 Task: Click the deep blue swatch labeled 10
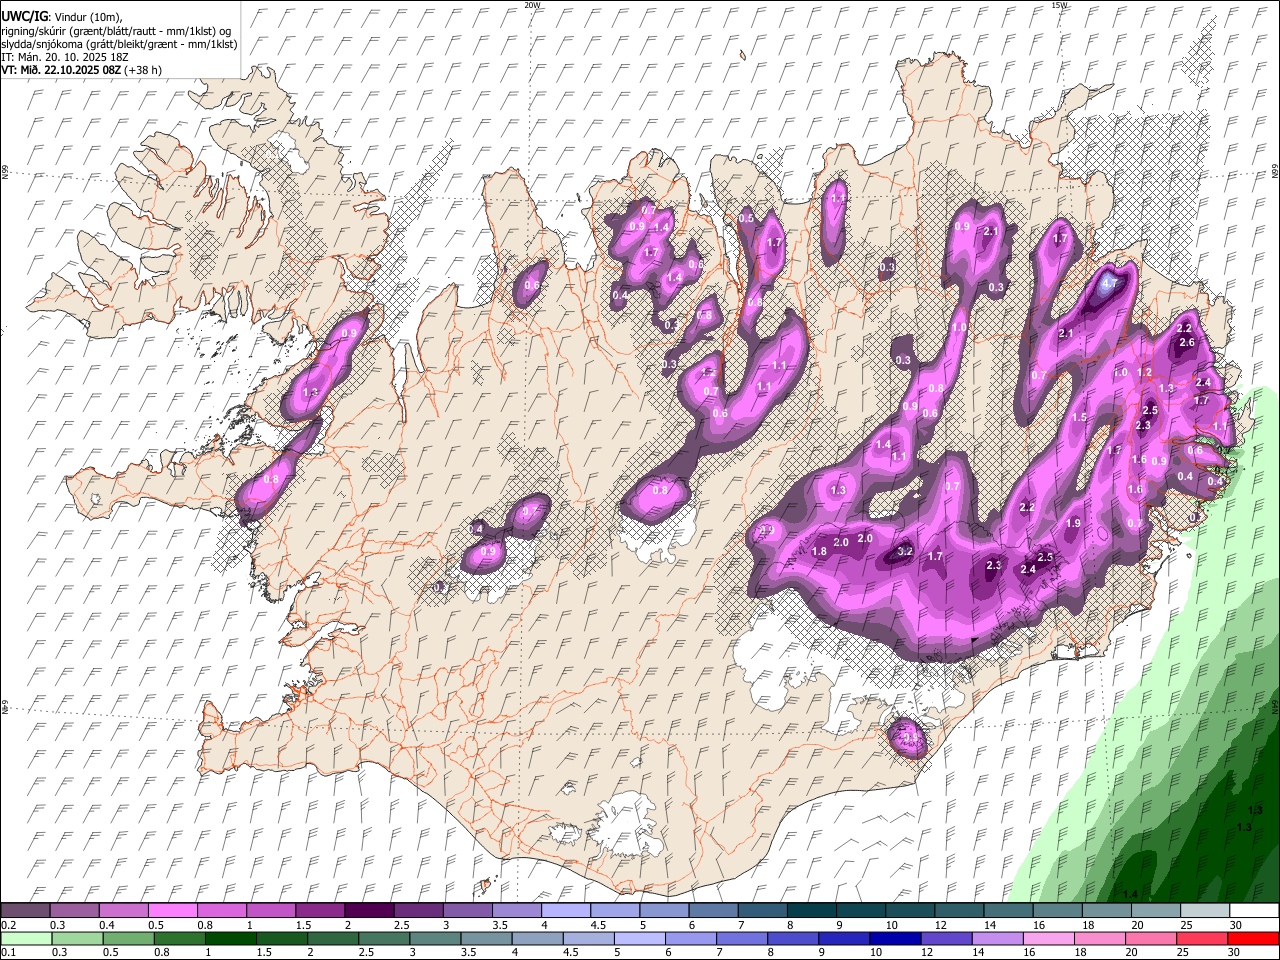894,939
